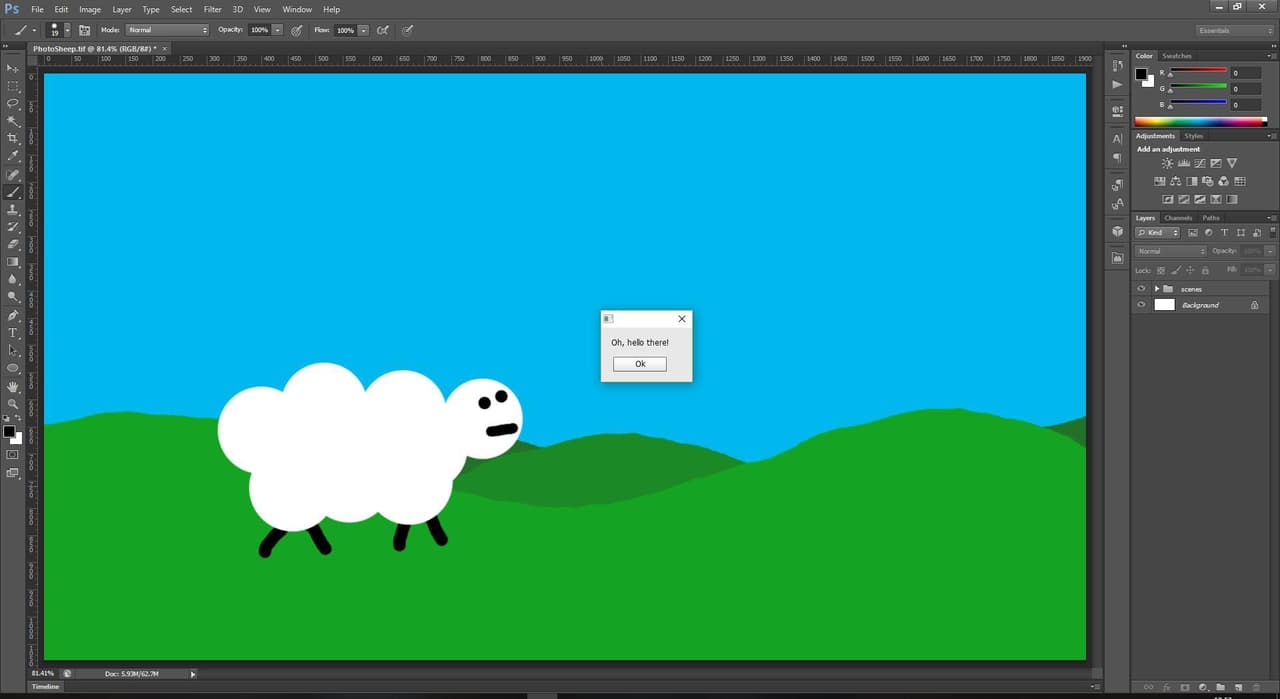Toggle pressure for opacity button
Screen dimensions: 1280x699
click(x=296, y=30)
